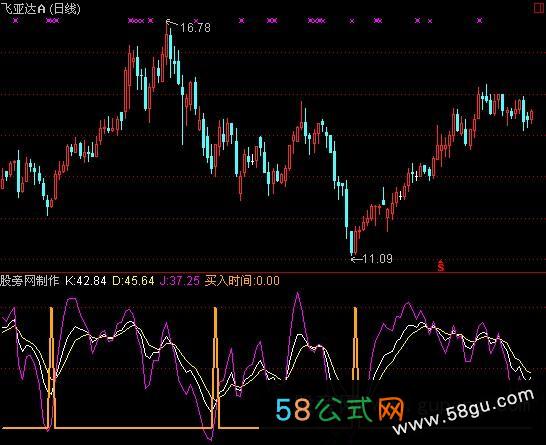Click the J:37.25 indicator value
Screen dimensions: 546x445
pyautogui.click(x=180, y=281)
